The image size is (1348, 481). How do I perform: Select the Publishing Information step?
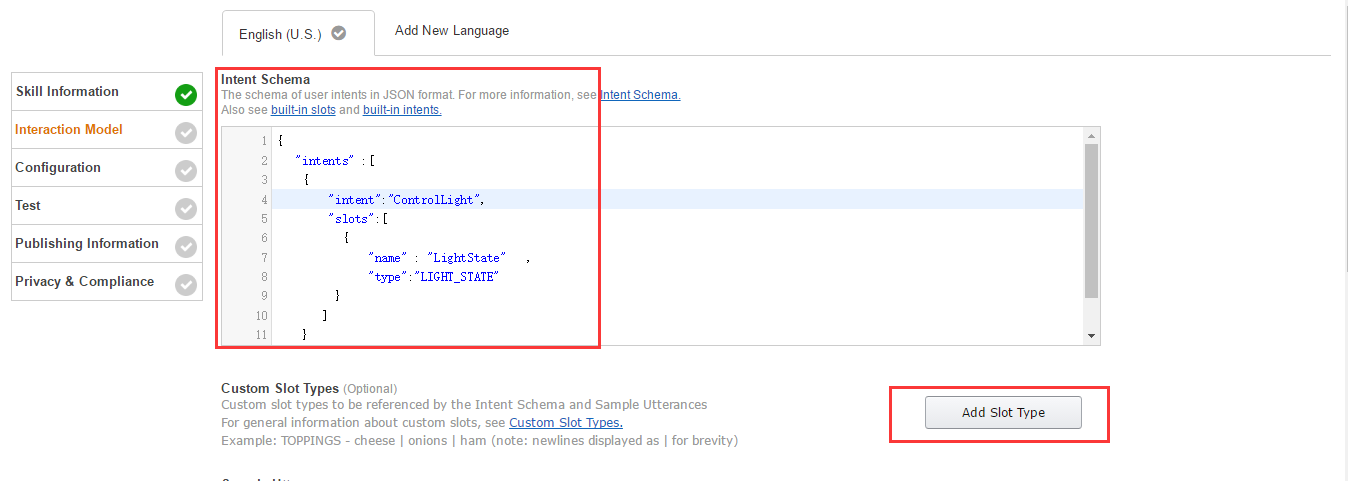[x=87, y=244]
